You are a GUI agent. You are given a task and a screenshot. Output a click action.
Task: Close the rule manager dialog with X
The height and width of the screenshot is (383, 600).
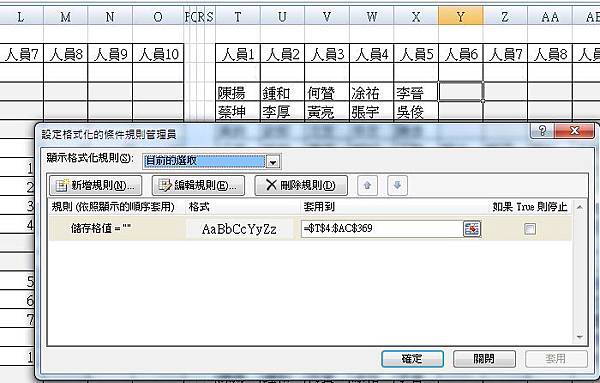click(x=574, y=131)
